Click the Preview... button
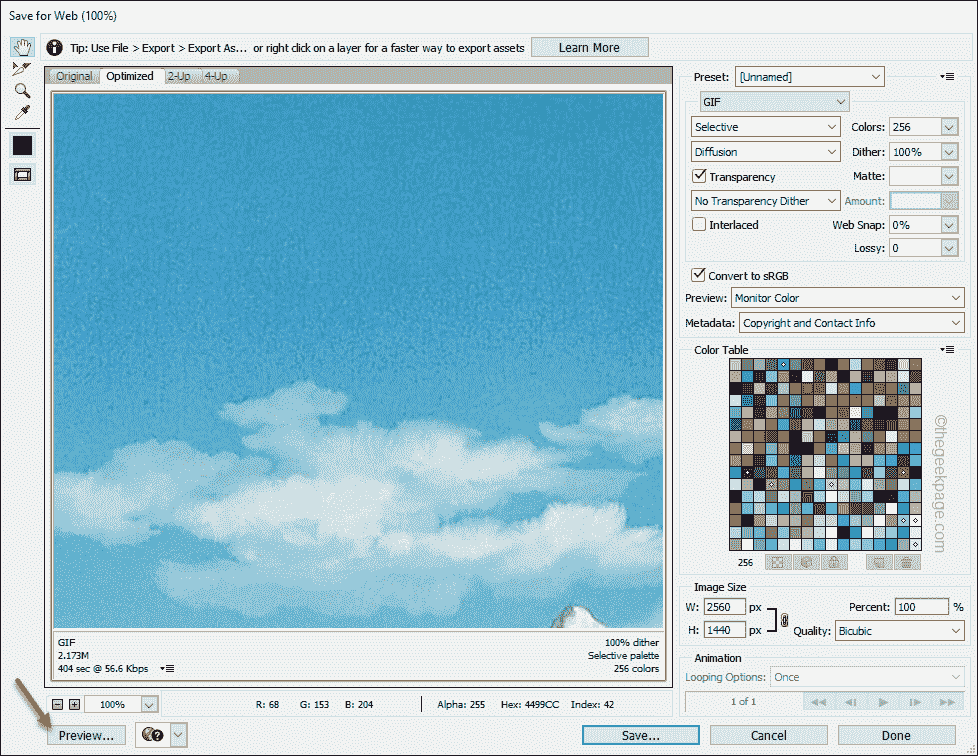978x756 pixels. coord(86,735)
